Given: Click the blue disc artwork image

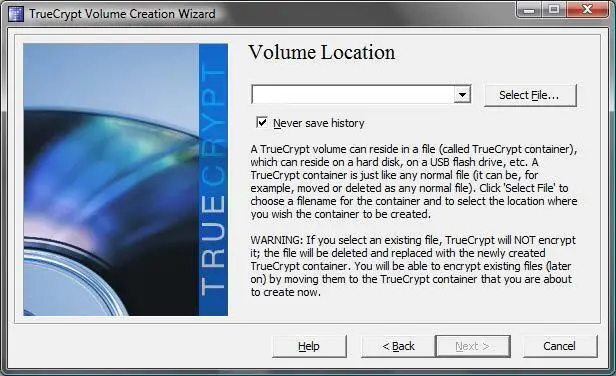Looking at the screenshot, I should [x=111, y=180].
